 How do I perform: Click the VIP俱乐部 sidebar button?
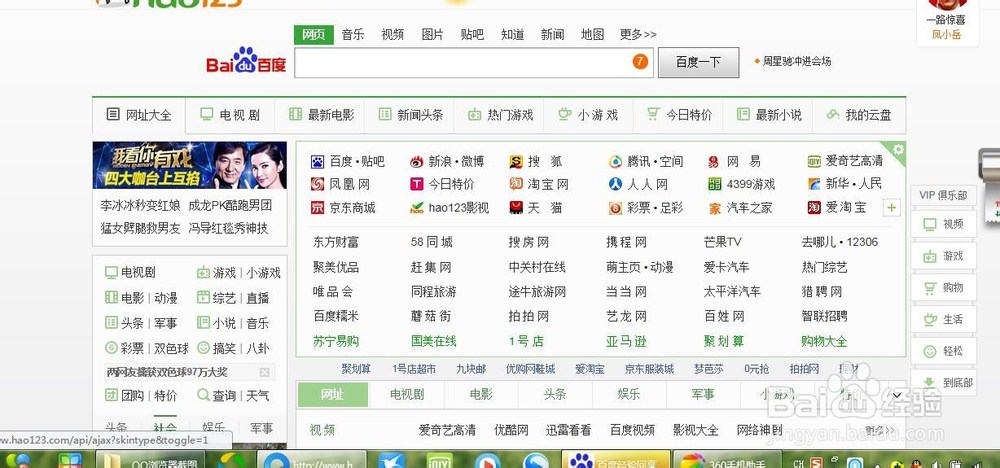[943, 196]
